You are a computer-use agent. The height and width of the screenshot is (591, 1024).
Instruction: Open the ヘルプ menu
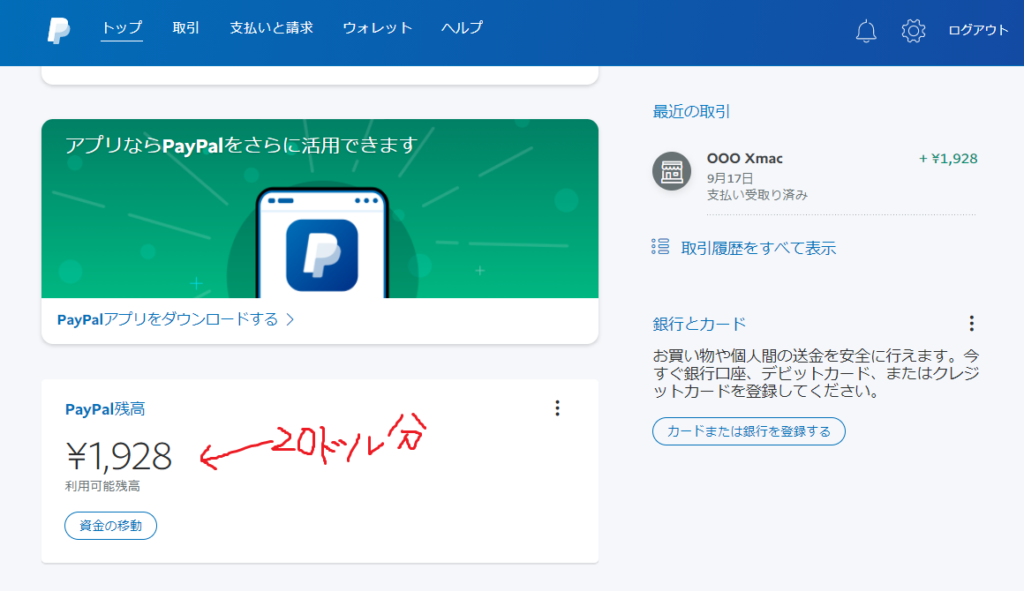[x=462, y=28]
